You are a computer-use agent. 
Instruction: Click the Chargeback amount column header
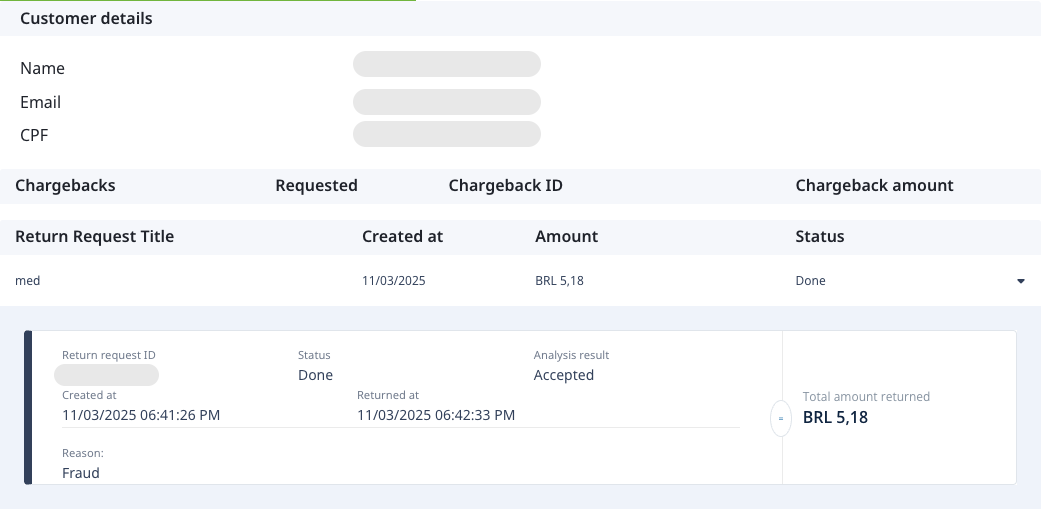coord(874,186)
